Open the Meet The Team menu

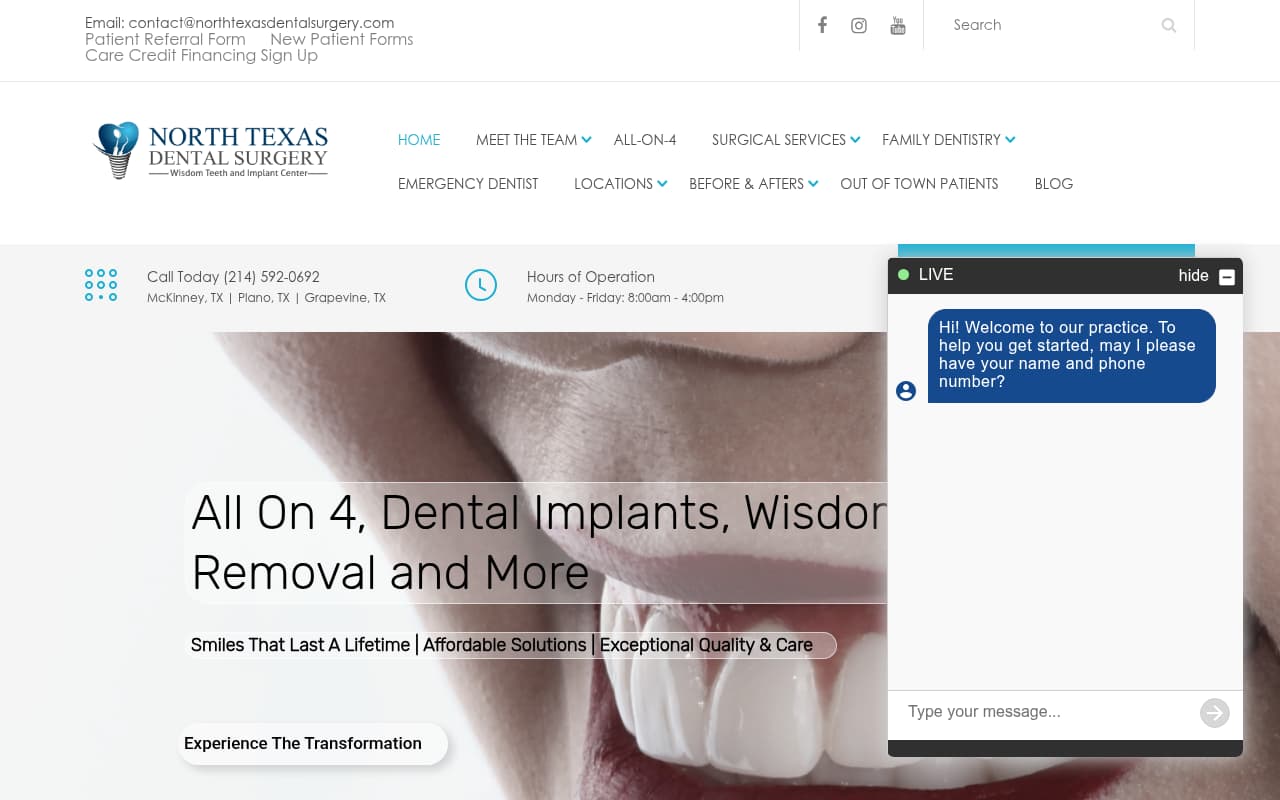point(526,140)
